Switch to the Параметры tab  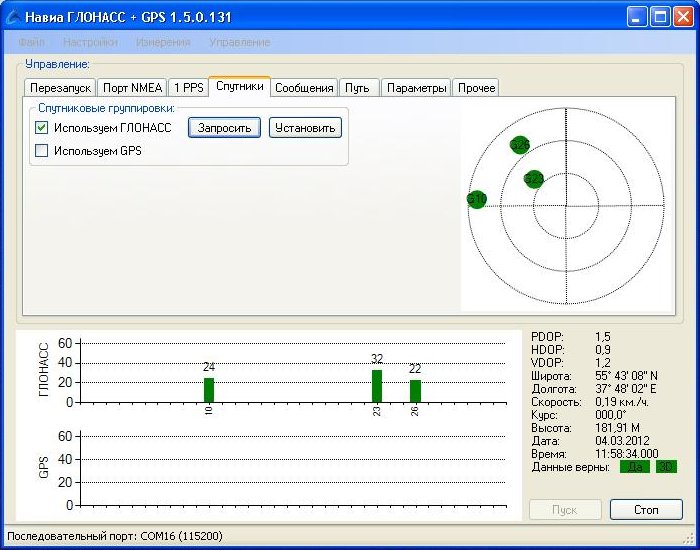pos(416,88)
